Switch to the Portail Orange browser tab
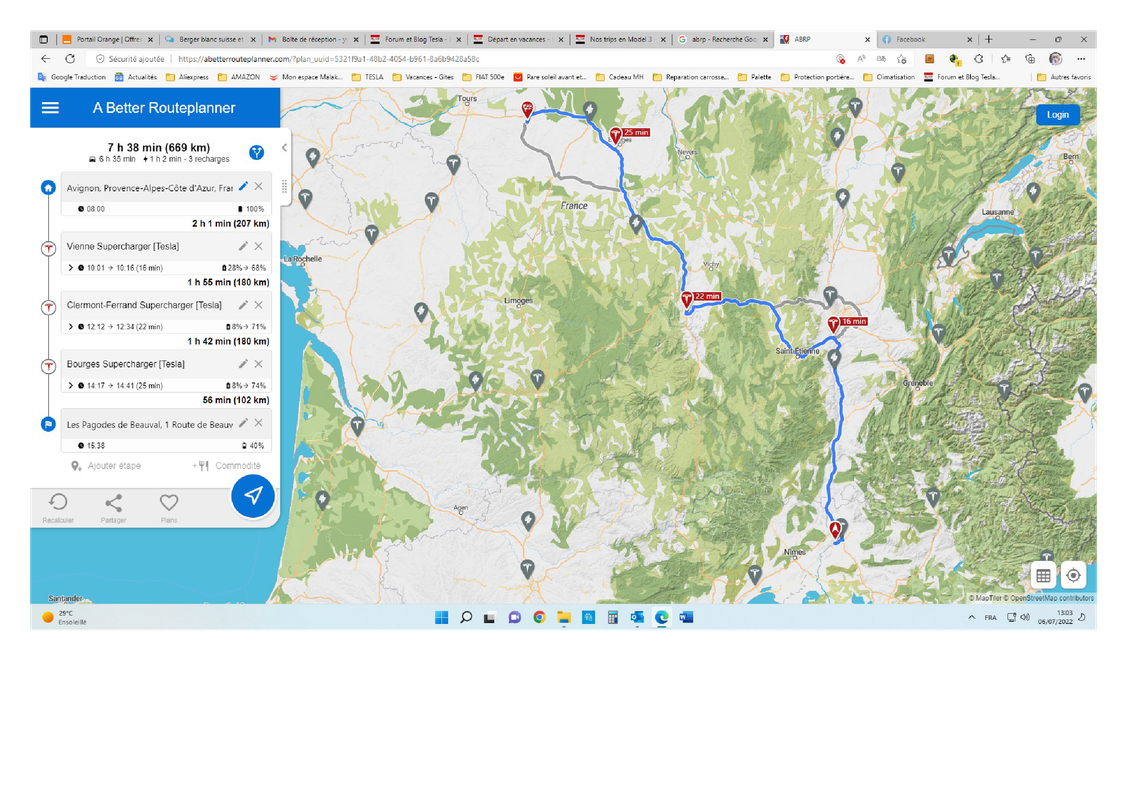The image size is (1131, 800). coord(107,40)
